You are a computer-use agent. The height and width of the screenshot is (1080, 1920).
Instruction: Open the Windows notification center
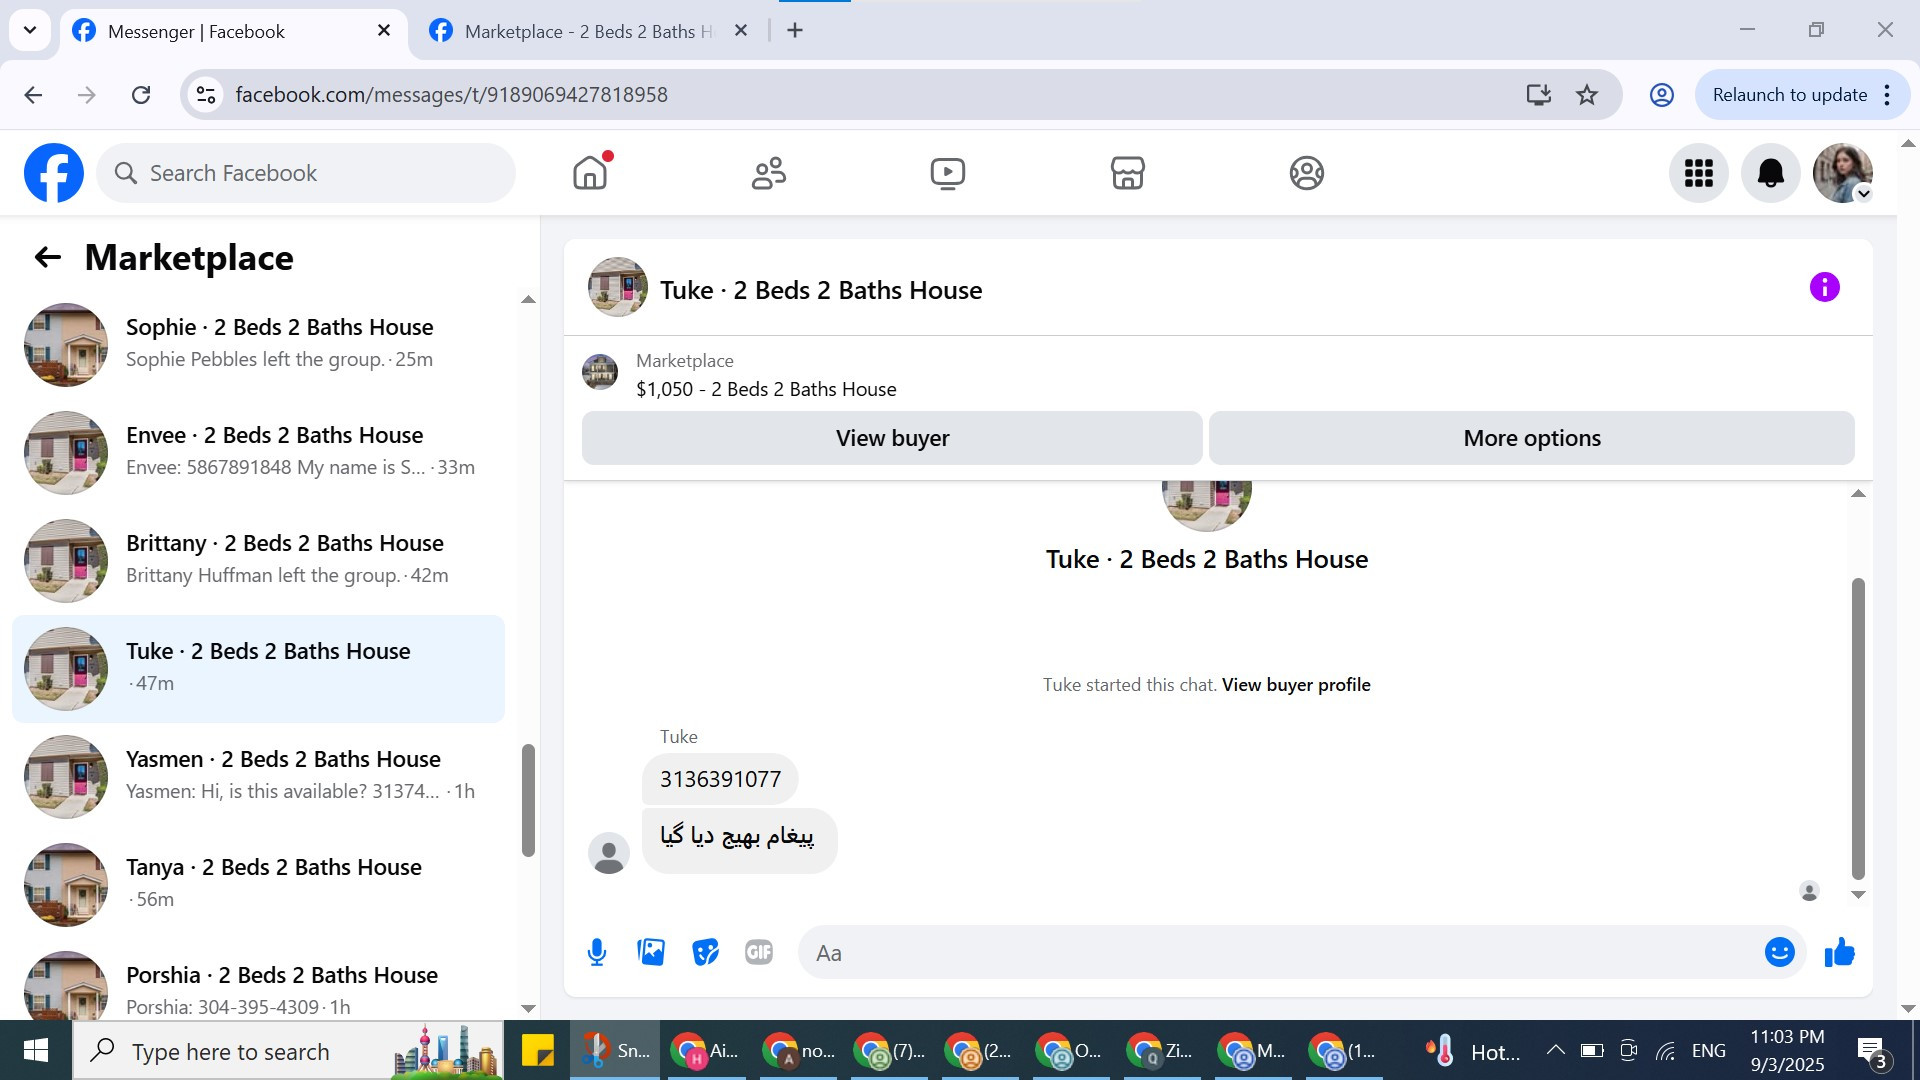click(x=1872, y=1051)
